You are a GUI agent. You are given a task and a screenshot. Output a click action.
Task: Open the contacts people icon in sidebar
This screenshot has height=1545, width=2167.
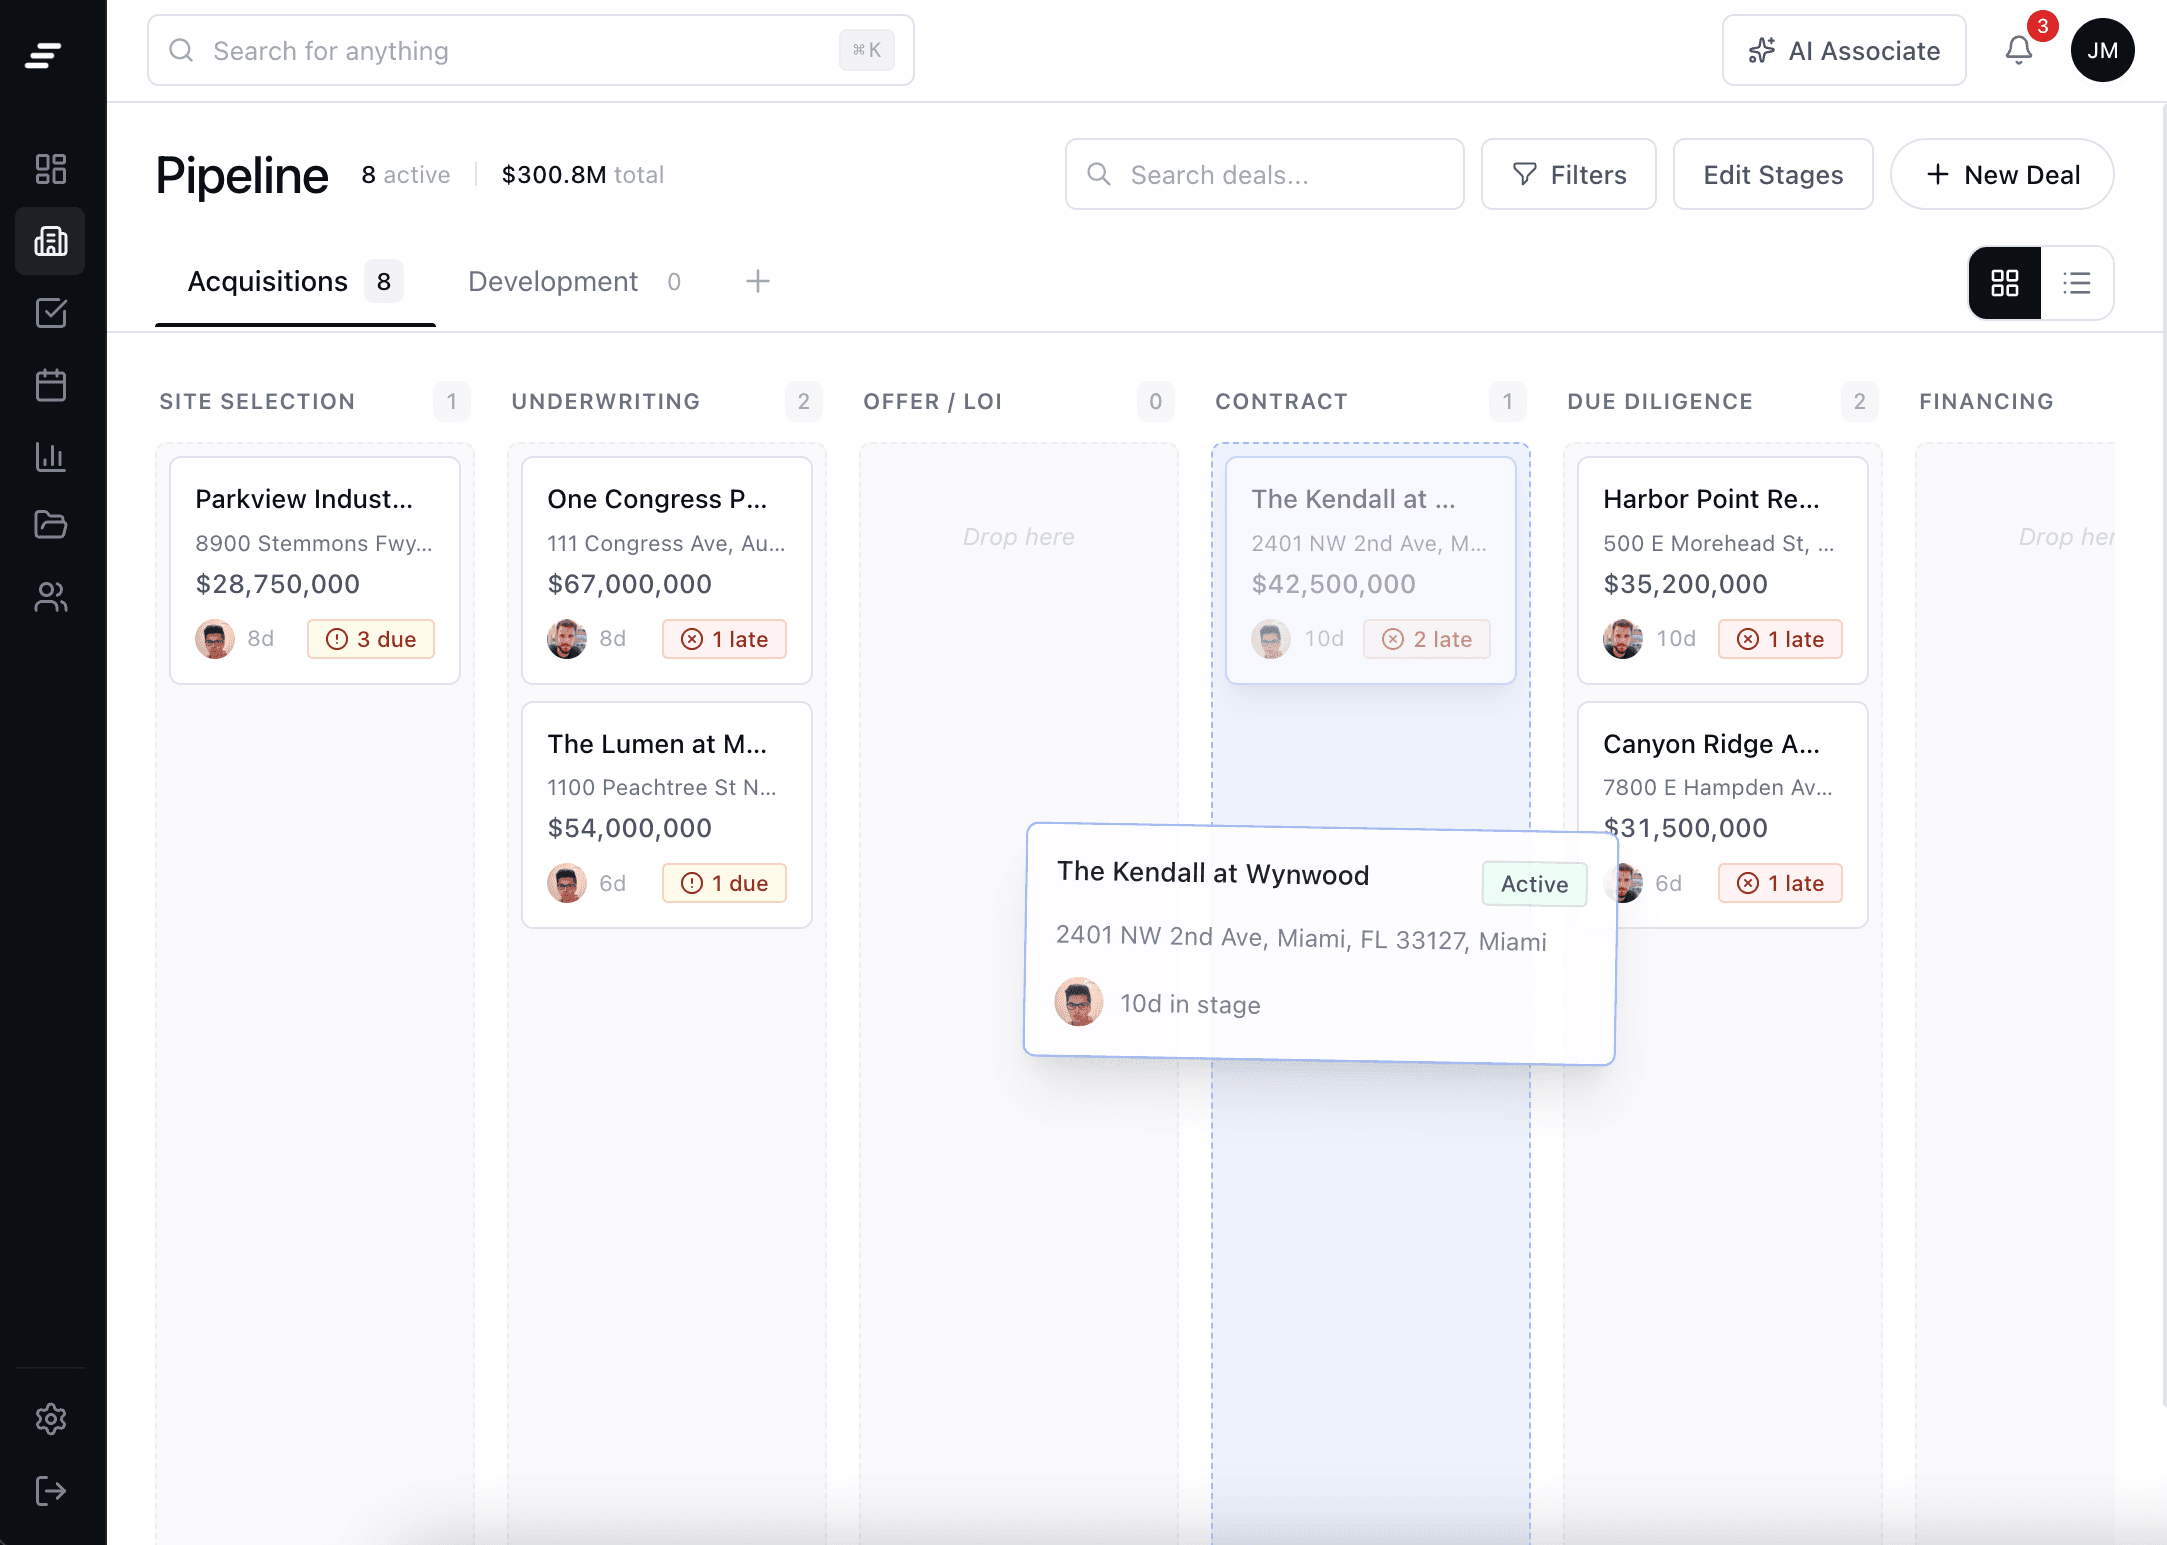click(50, 597)
